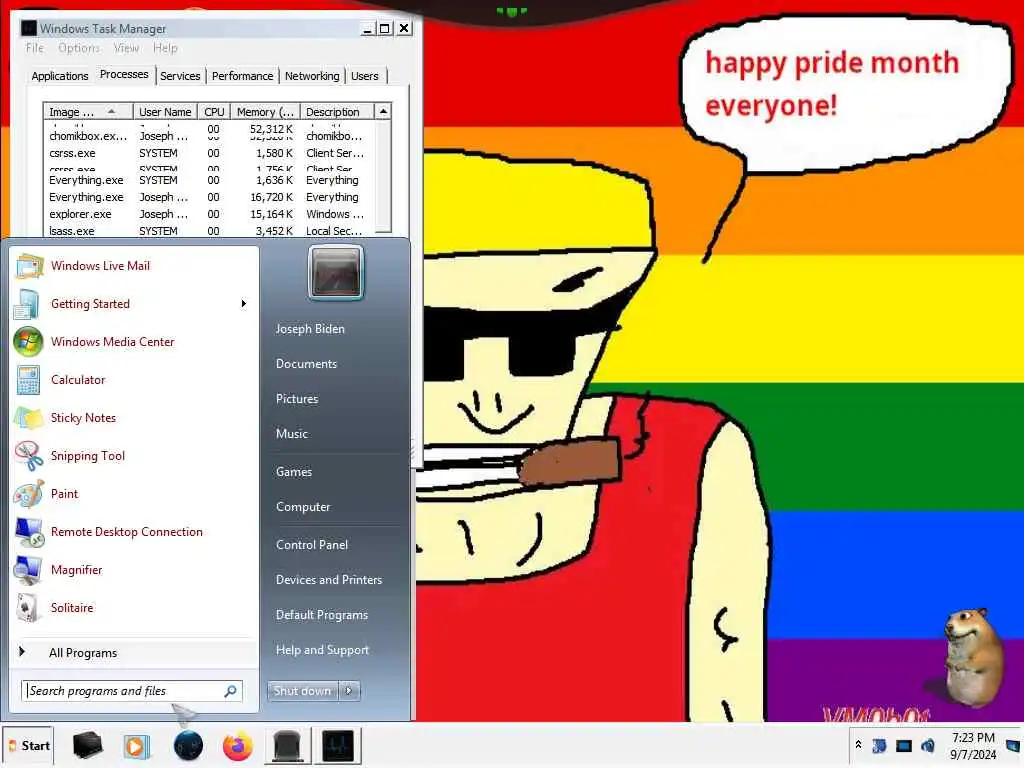Switch to Networking tab
This screenshot has width=1024, height=768.
click(x=312, y=76)
